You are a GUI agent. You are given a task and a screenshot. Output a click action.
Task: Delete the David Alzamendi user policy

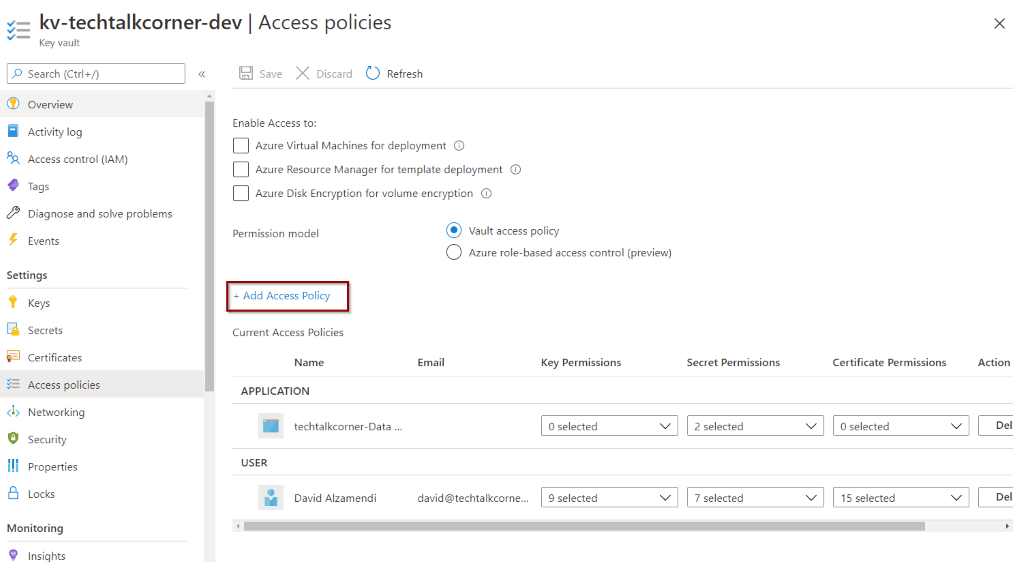pos(996,497)
